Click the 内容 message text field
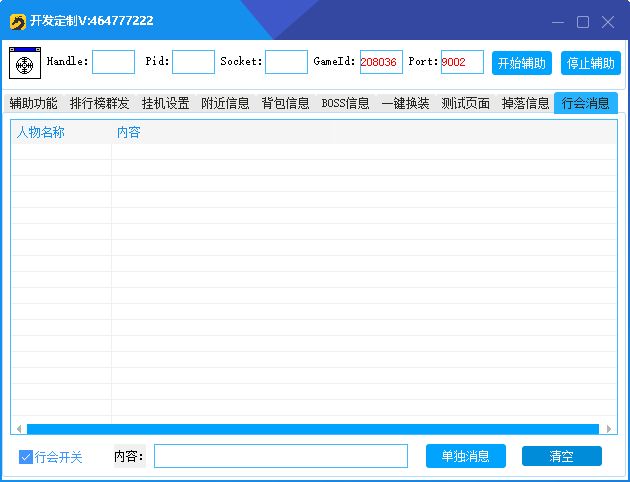 (280, 456)
